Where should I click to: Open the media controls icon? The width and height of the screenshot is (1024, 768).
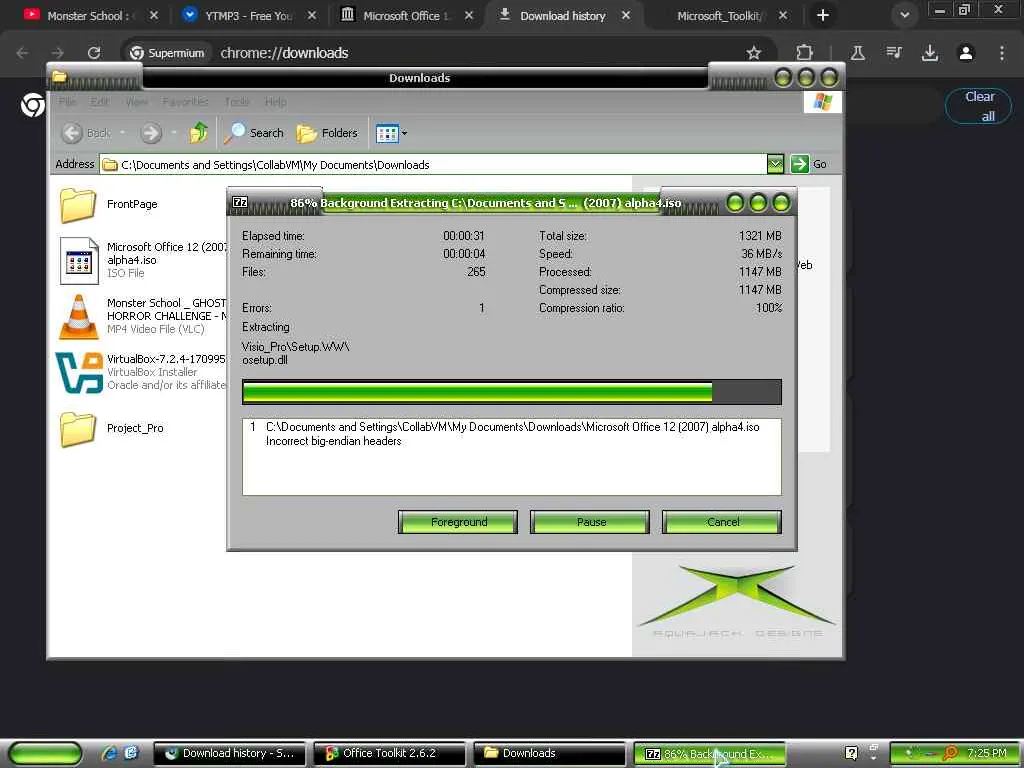[894, 53]
